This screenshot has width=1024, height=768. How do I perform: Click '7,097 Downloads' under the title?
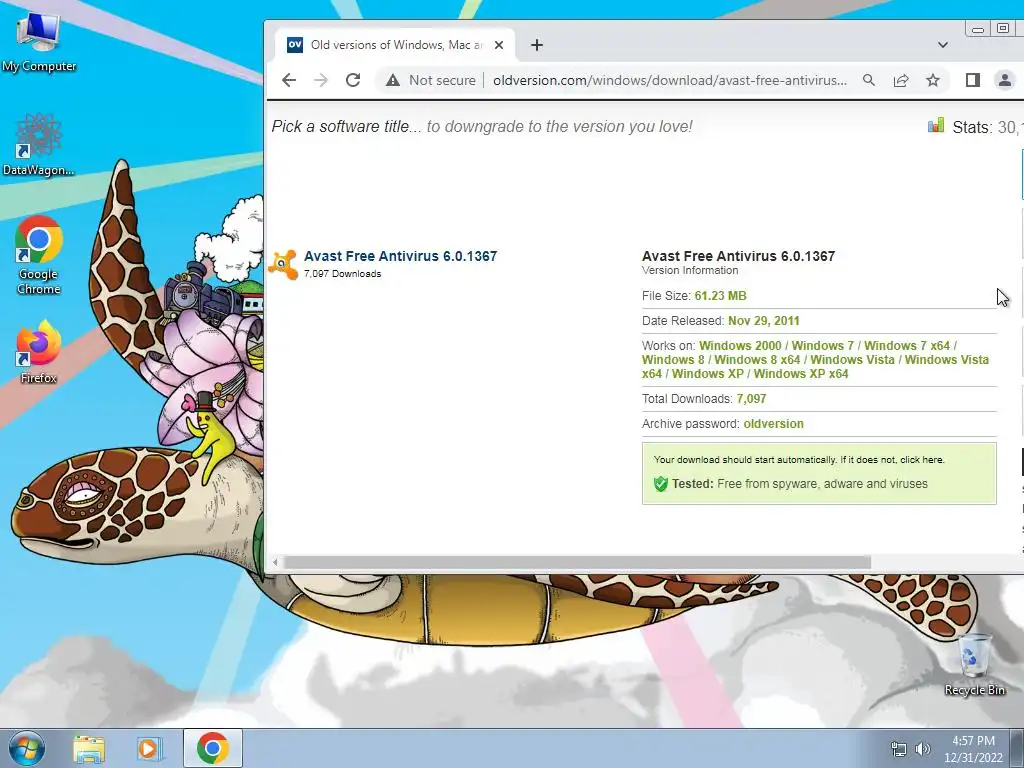point(342,274)
